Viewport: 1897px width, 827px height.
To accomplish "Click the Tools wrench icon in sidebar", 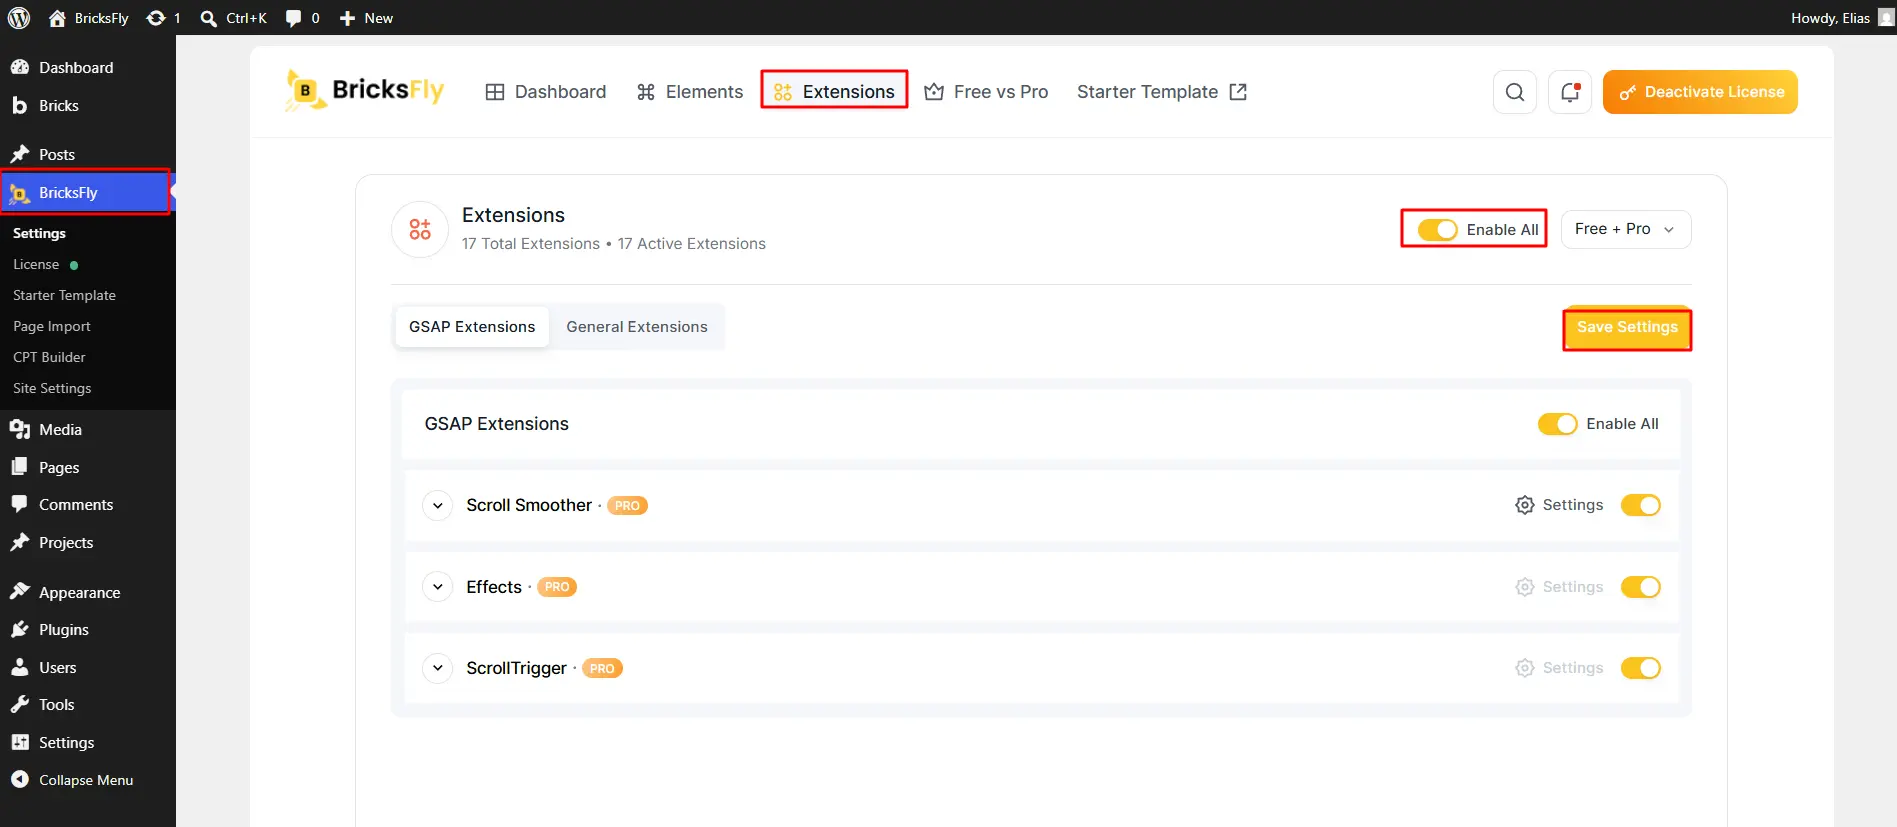I will [19, 704].
